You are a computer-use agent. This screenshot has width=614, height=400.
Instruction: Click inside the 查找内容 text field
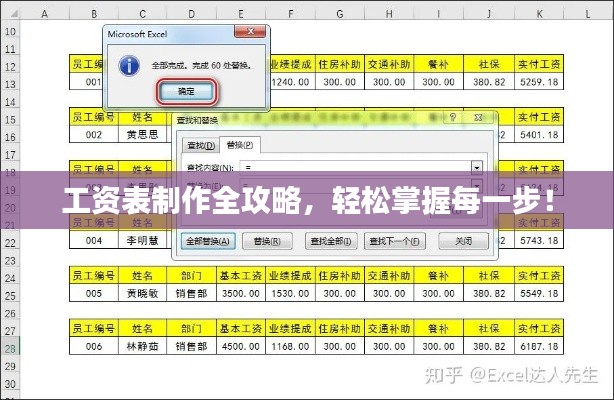click(350, 168)
